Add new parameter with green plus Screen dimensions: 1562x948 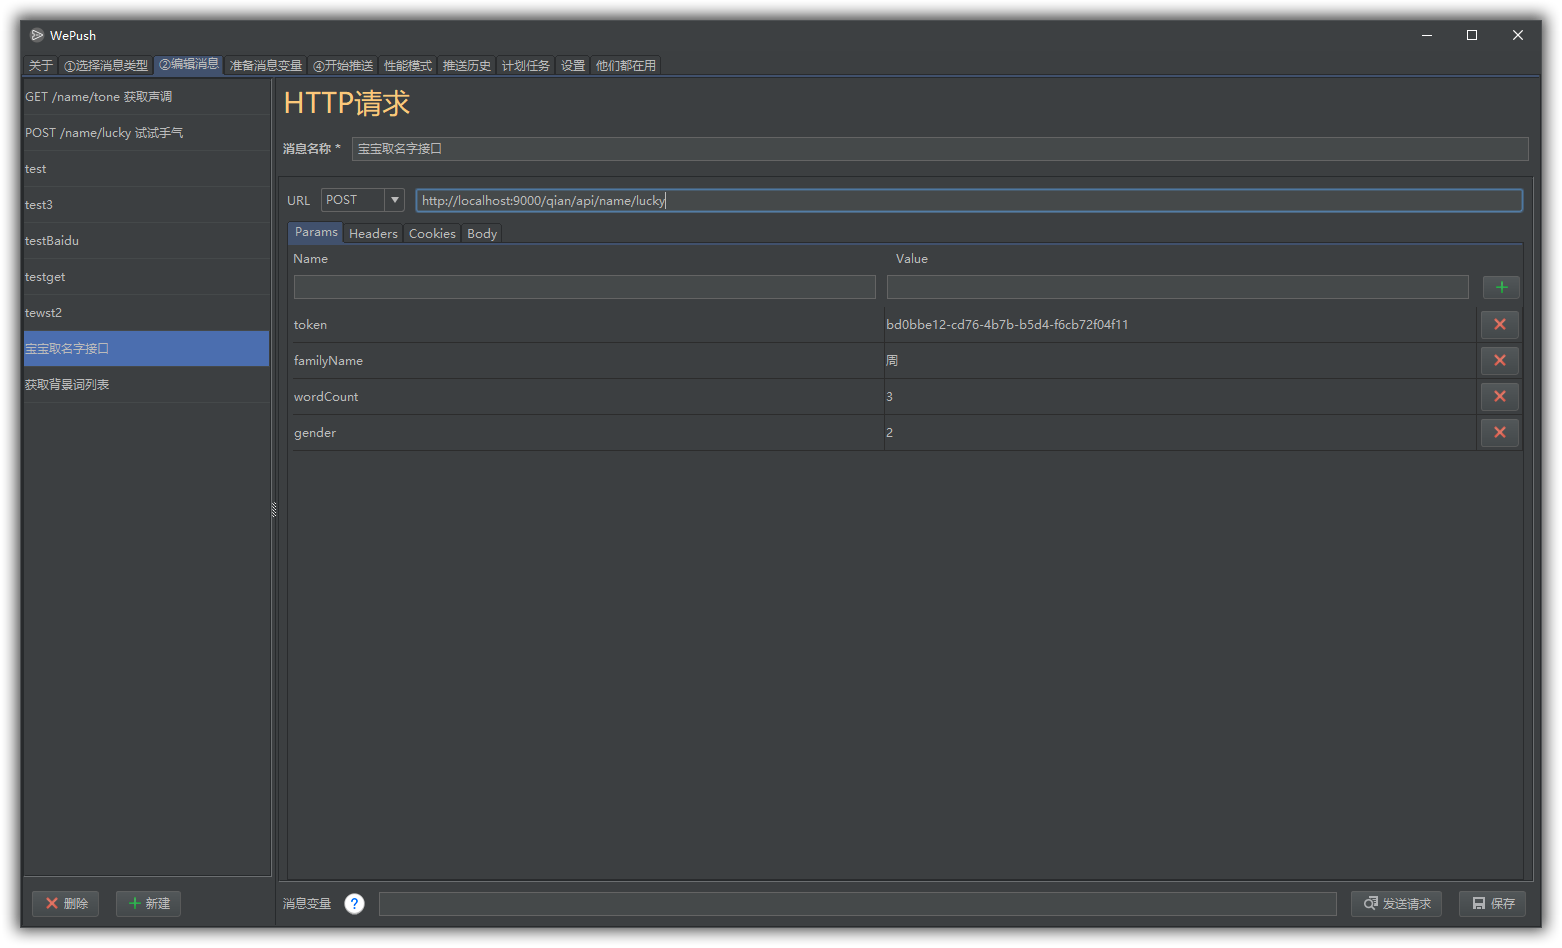tap(1501, 287)
